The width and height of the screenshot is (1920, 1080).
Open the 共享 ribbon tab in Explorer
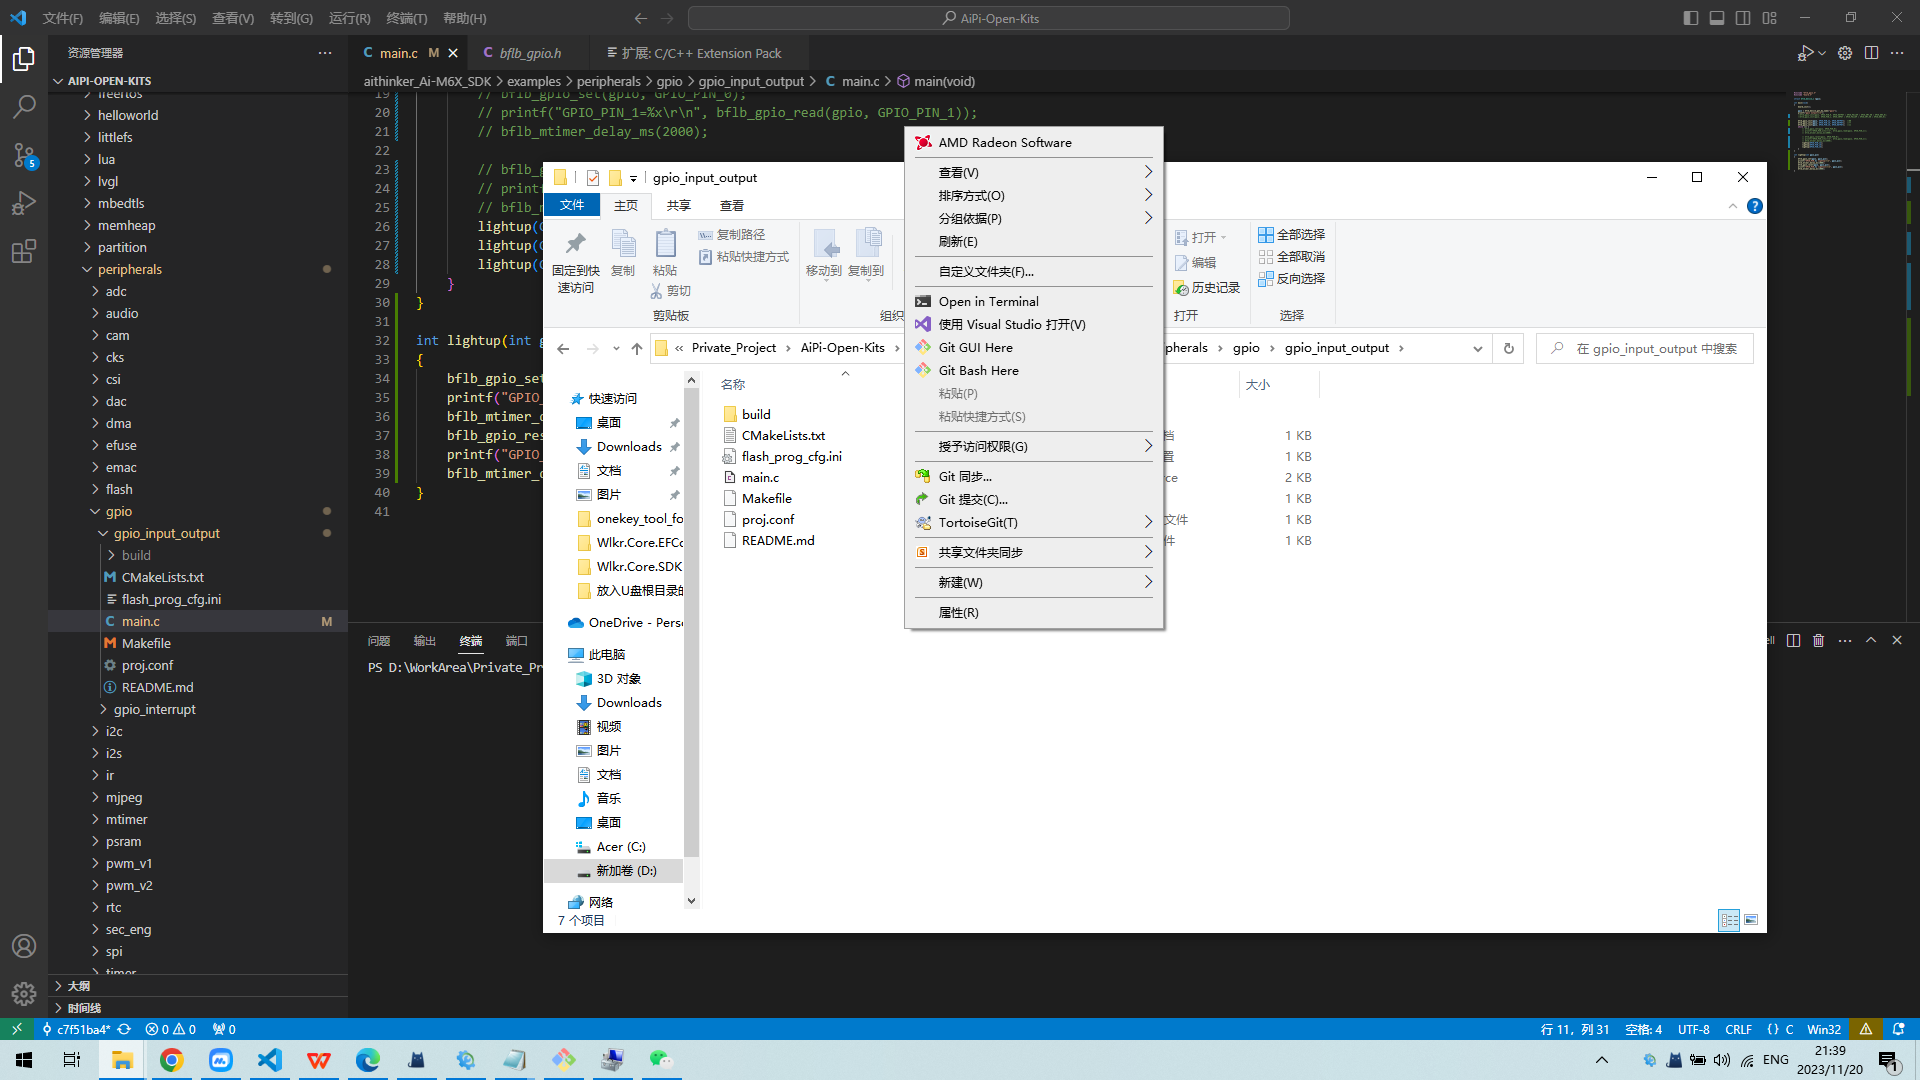(x=679, y=206)
